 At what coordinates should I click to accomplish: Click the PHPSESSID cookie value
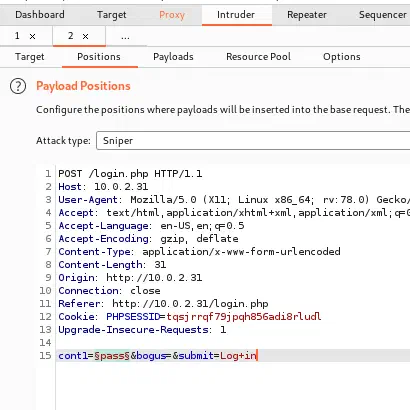pyautogui.click(x=244, y=317)
